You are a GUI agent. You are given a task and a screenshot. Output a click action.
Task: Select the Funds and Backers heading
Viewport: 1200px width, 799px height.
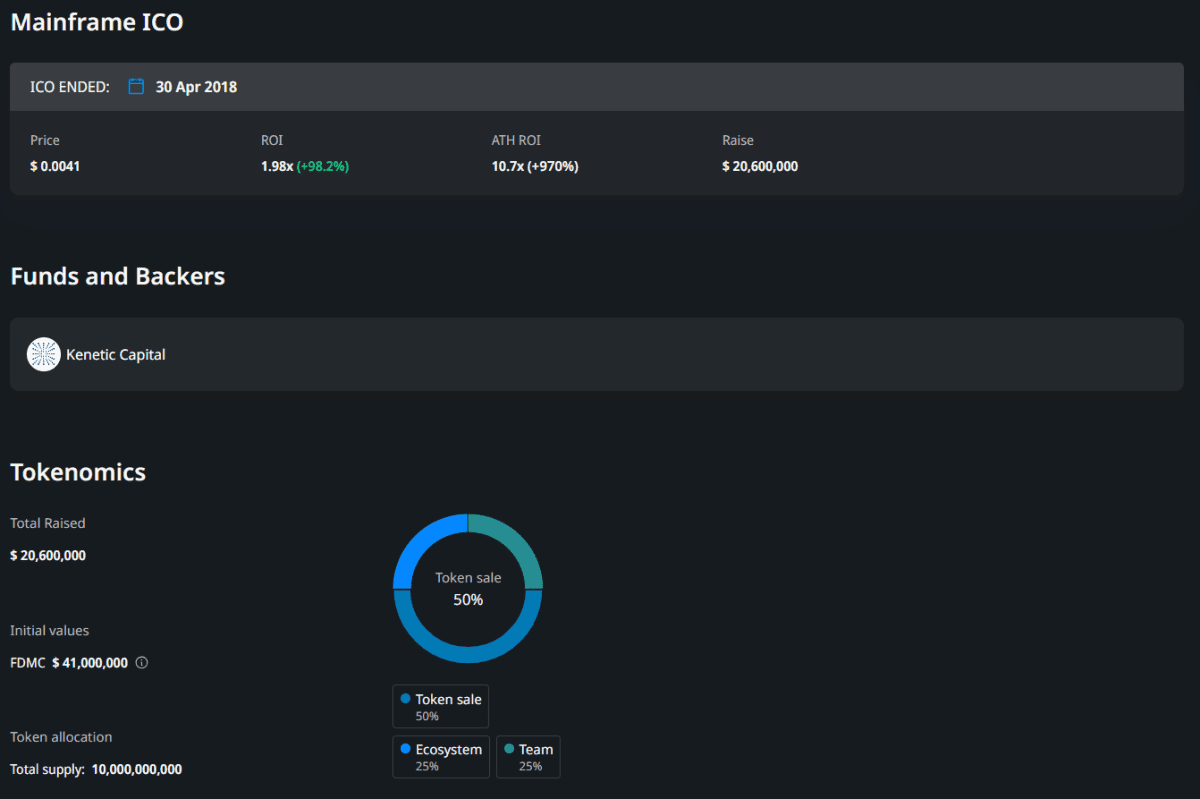(117, 276)
